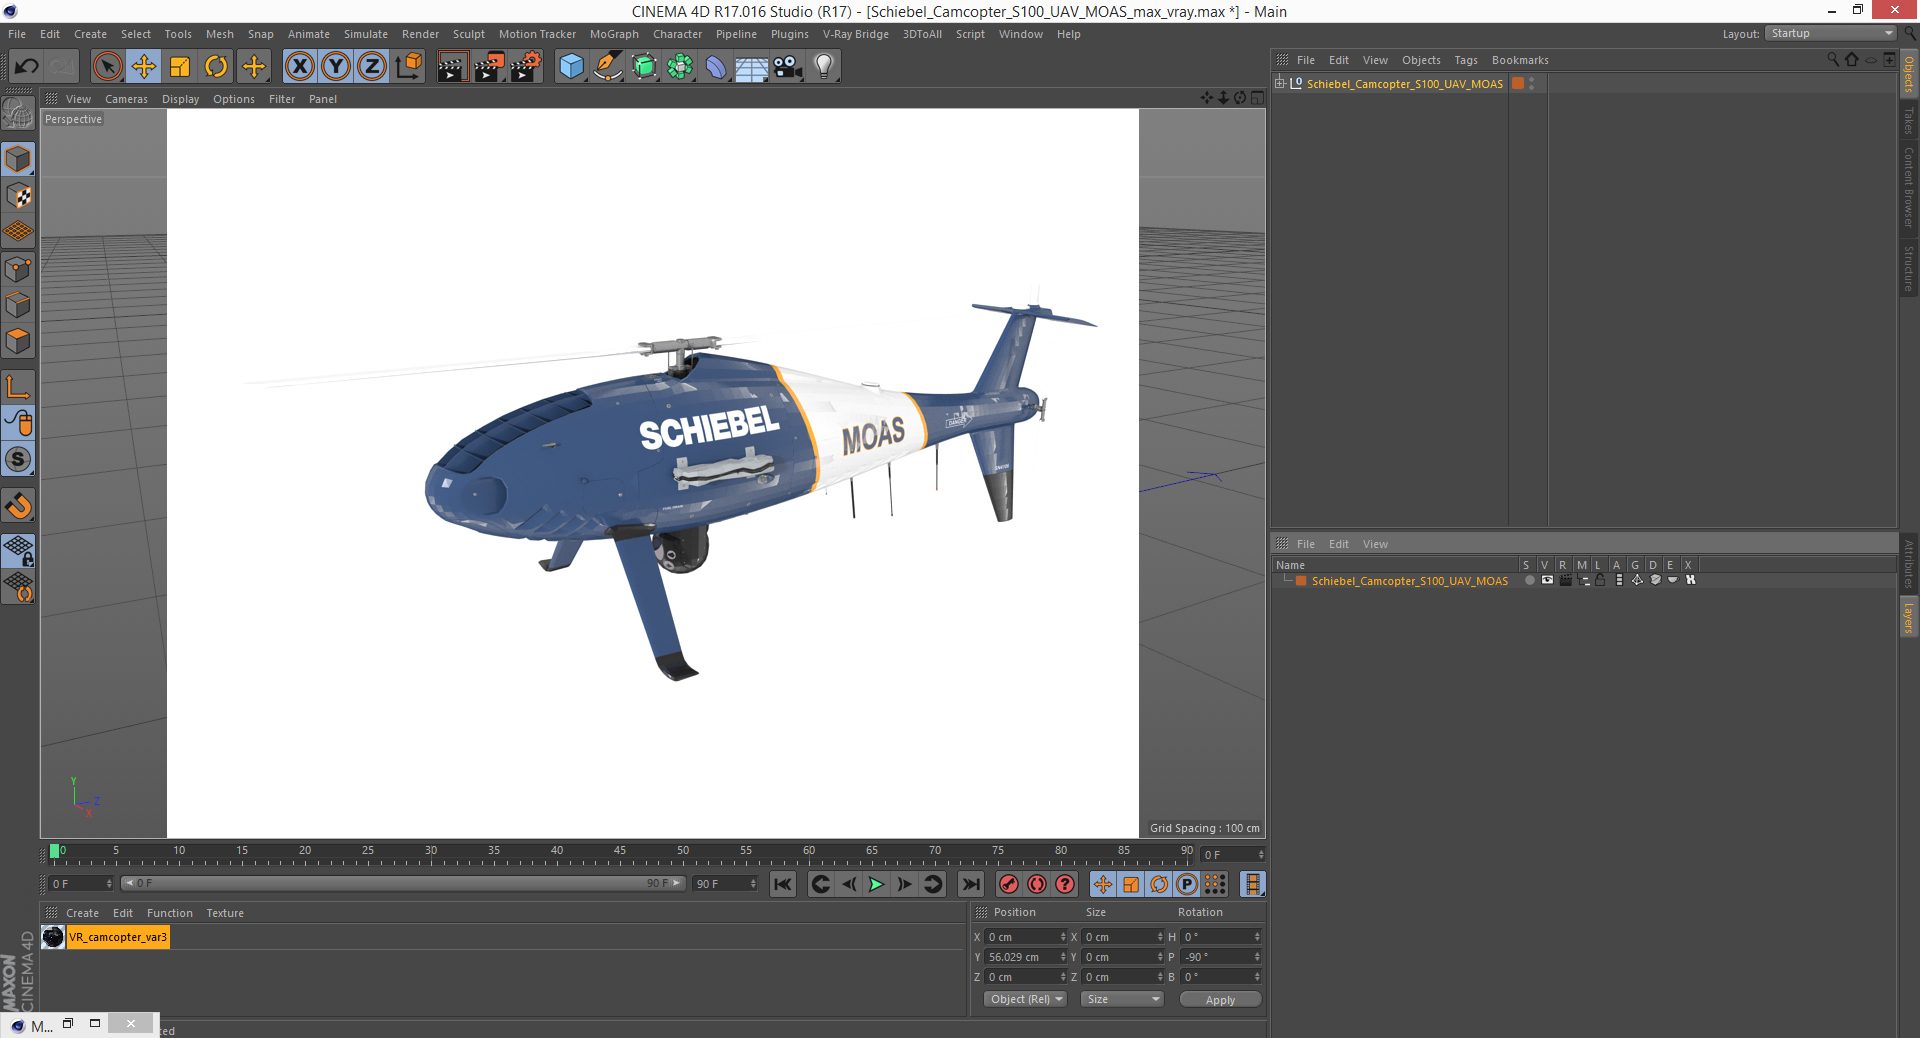Click end frame 90 F stepper
The image size is (1920, 1038).
coord(753,884)
